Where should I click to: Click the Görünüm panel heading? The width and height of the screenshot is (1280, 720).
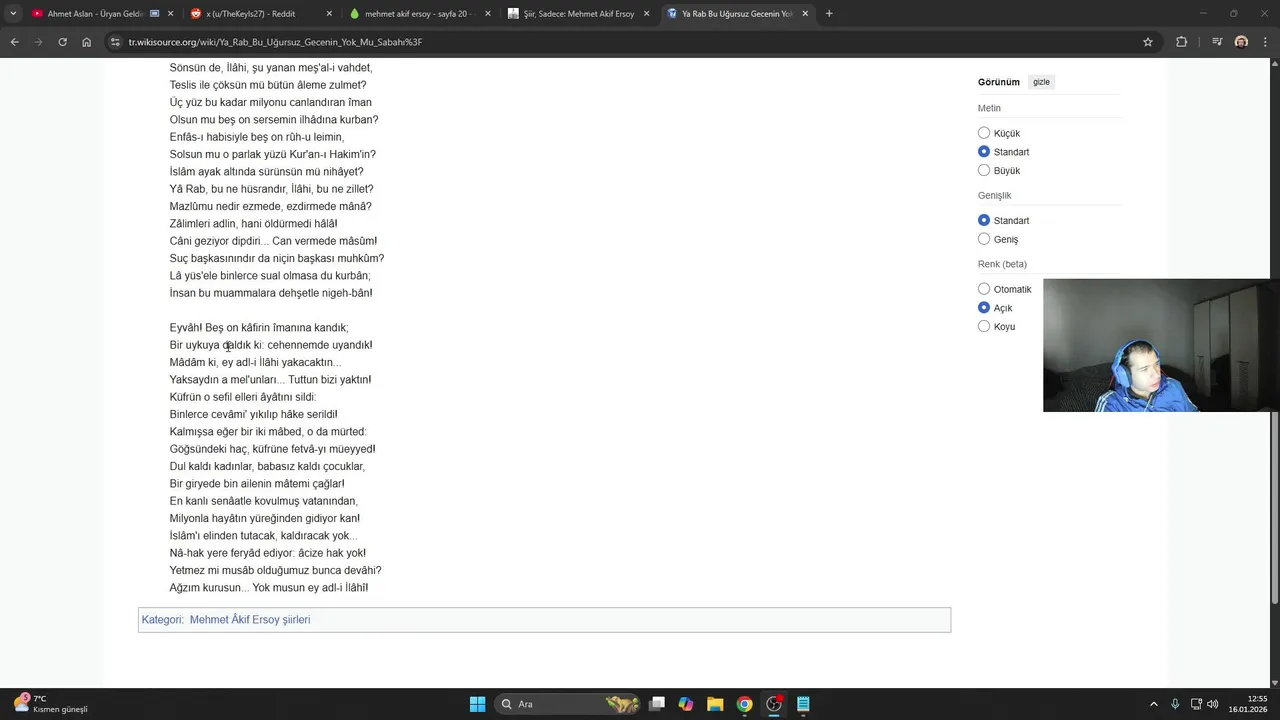coord(999,82)
